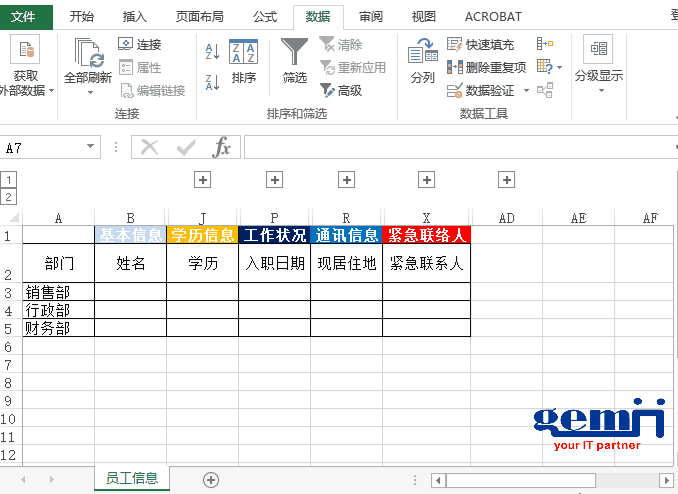Select the 学历信息 header cell
This screenshot has height=494, width=678.
202,235
